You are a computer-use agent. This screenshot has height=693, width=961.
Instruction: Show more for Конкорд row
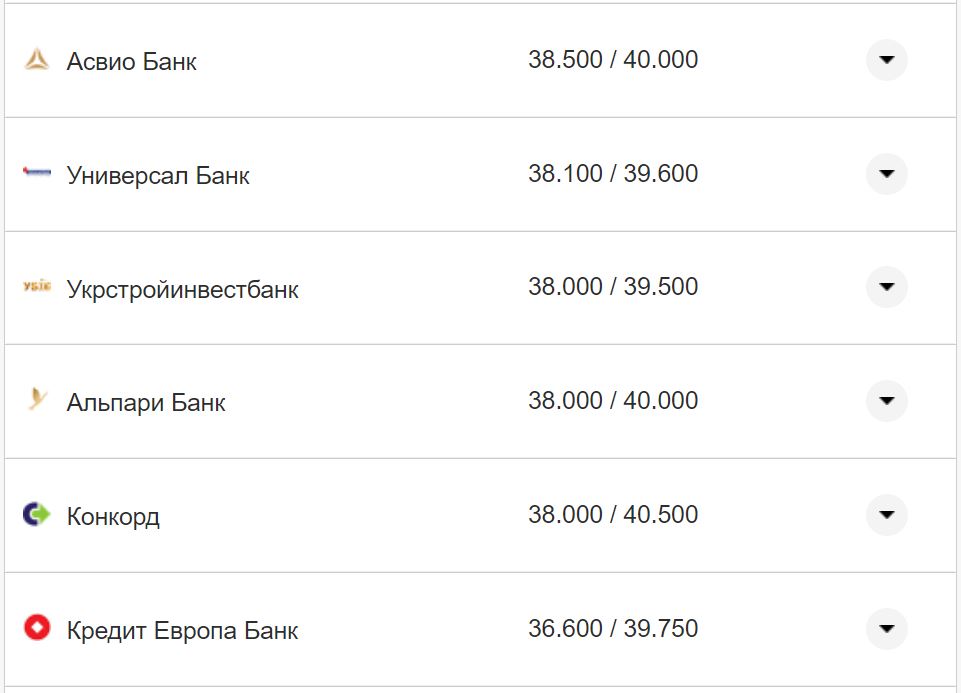coord(886,515)
